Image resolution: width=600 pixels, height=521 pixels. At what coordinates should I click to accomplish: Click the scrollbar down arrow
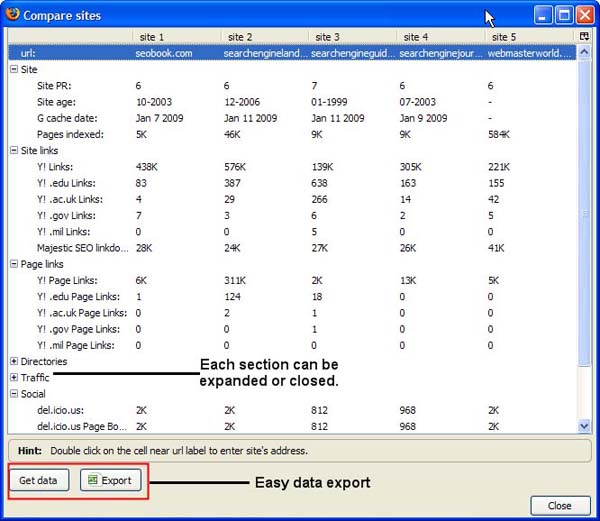pos(584,426)
